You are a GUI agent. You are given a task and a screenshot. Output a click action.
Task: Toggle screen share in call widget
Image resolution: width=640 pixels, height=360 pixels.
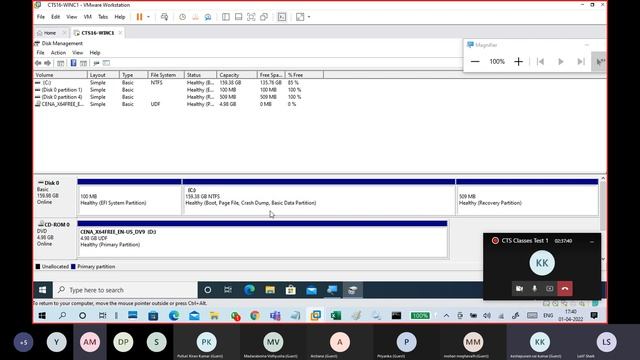[550, 289]
